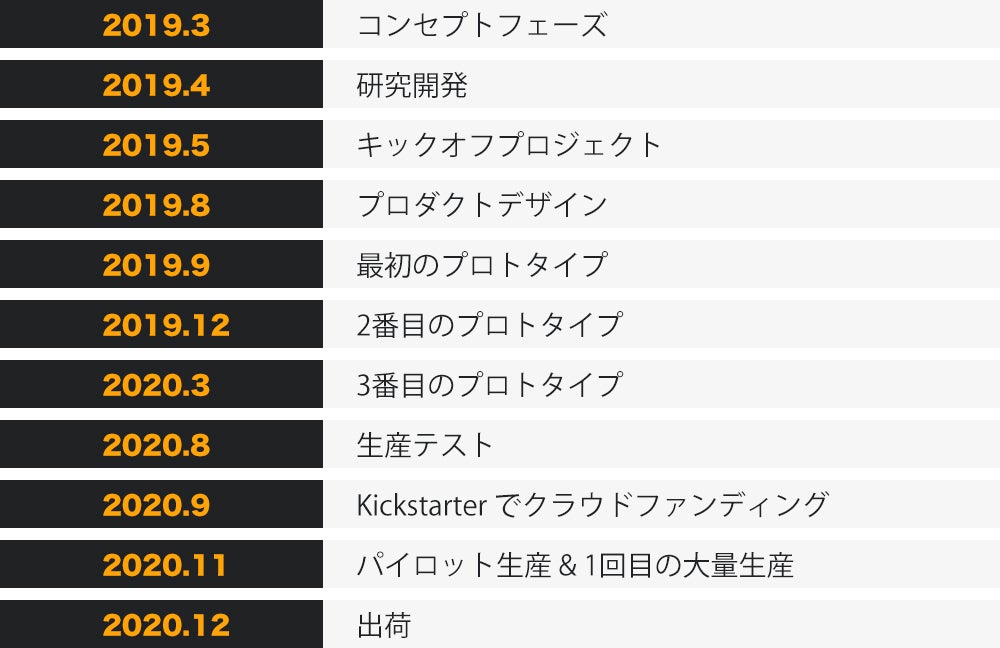Click the 2020.8 date label
The image size is (1000, 648).
156,445
